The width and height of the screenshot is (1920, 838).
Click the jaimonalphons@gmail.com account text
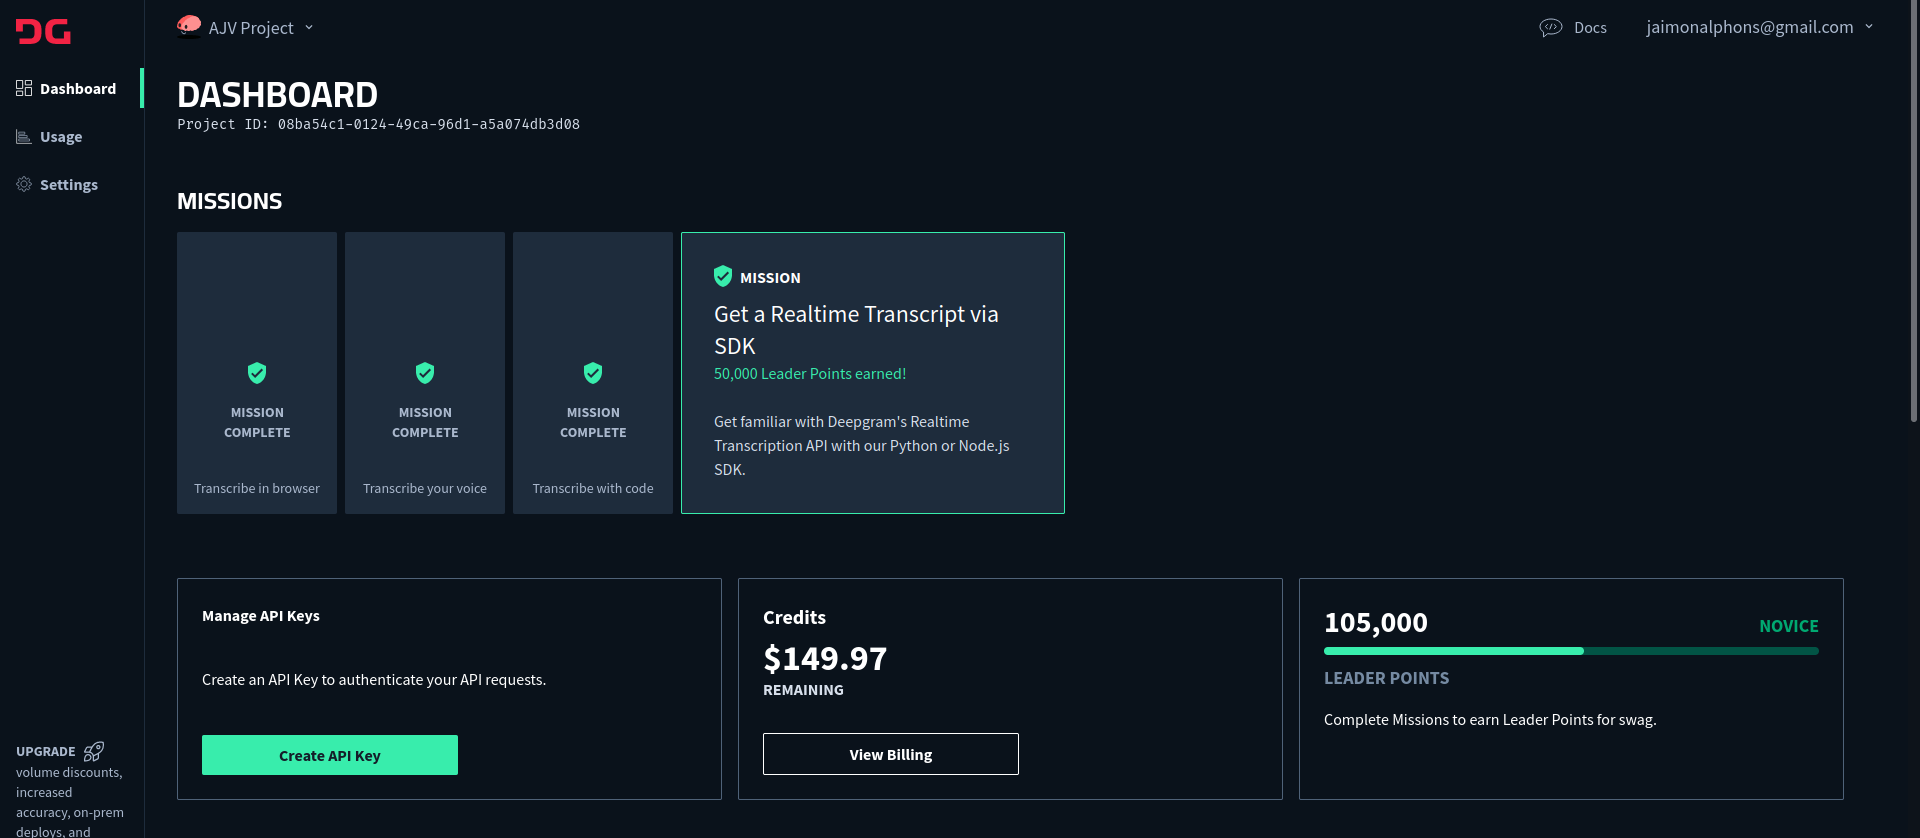1750,27
